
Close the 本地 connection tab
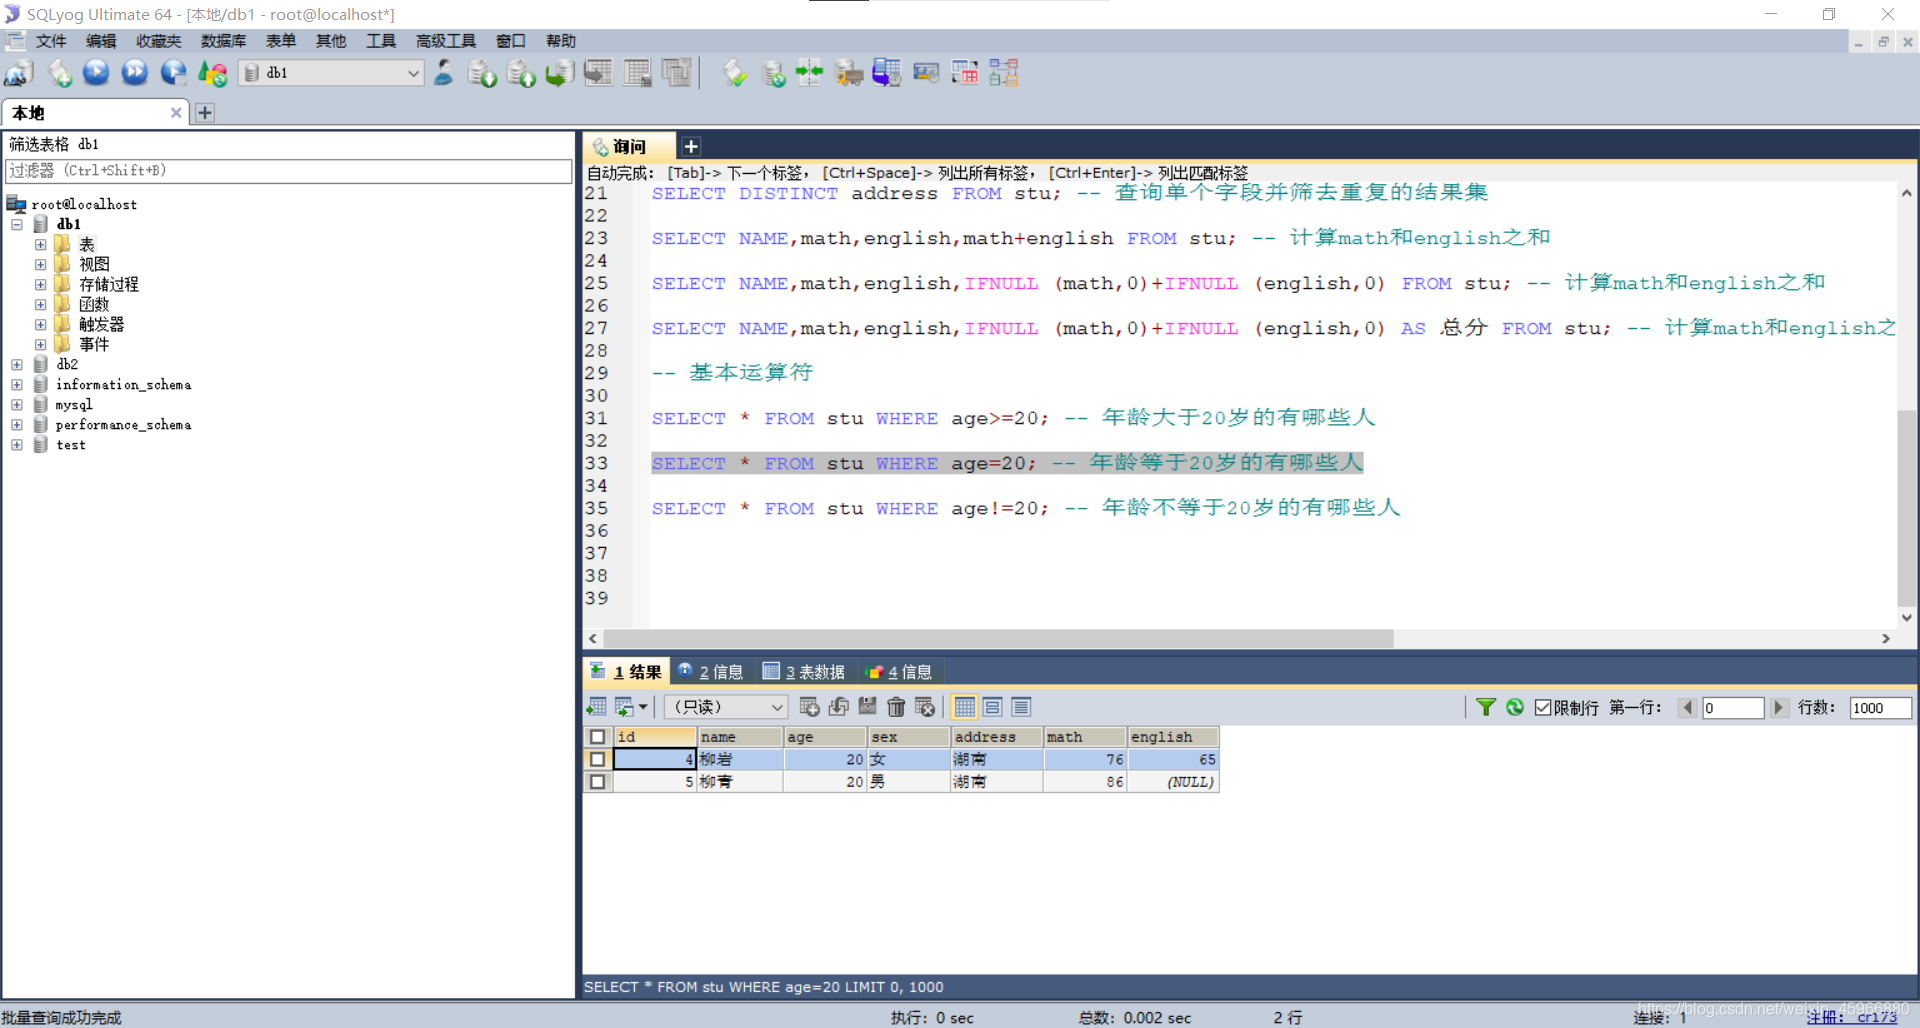[x=176, y=113]
